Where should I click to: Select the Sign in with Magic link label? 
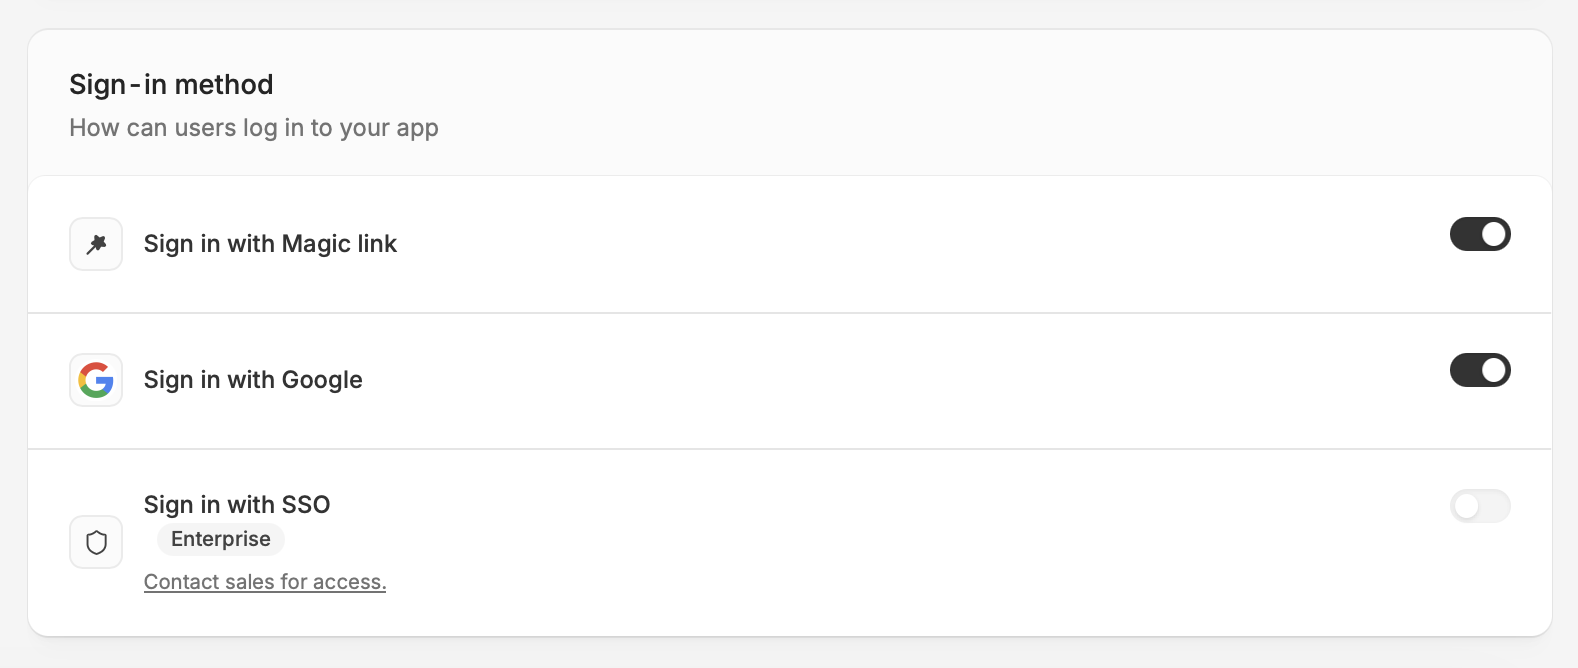pyautogui.click(x=270, y=243)
